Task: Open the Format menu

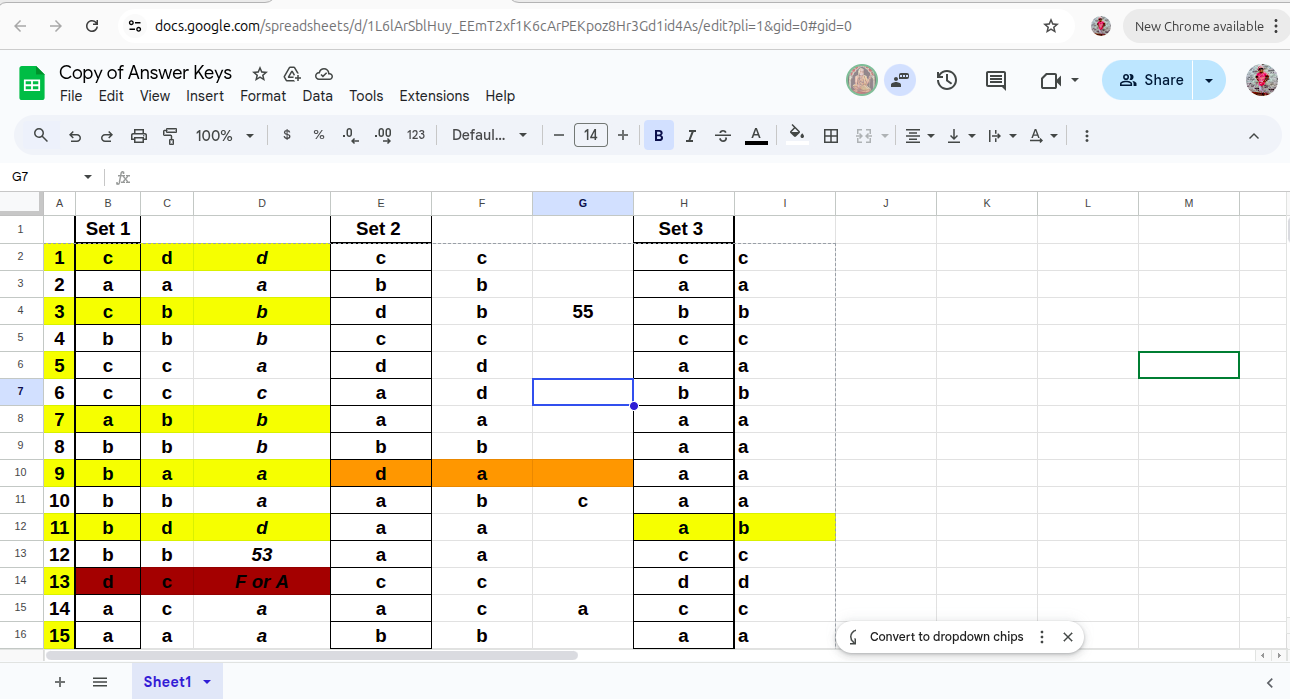Action: [263, 96]
